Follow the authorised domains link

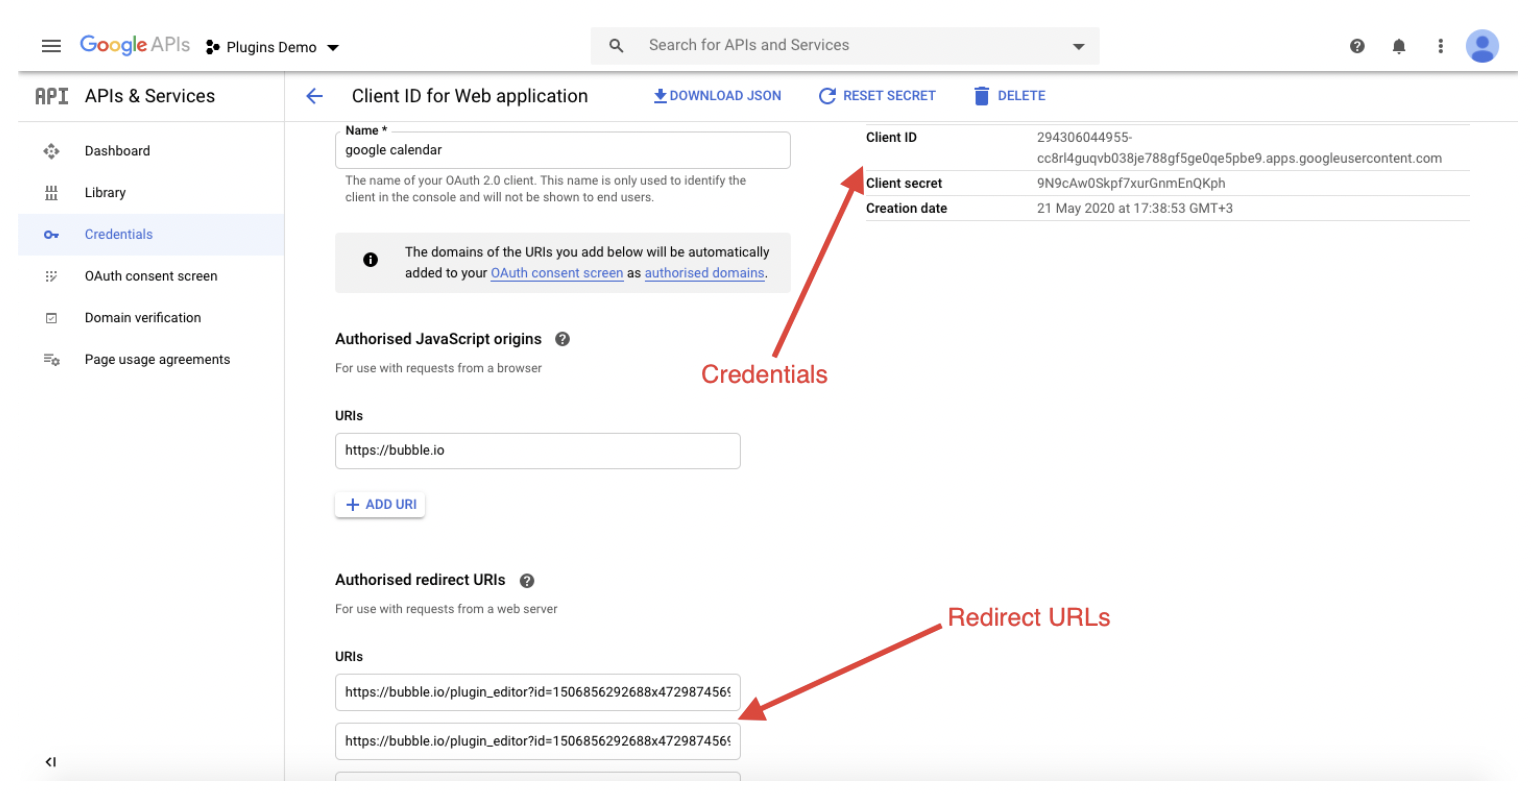click(x=704, y=273)
